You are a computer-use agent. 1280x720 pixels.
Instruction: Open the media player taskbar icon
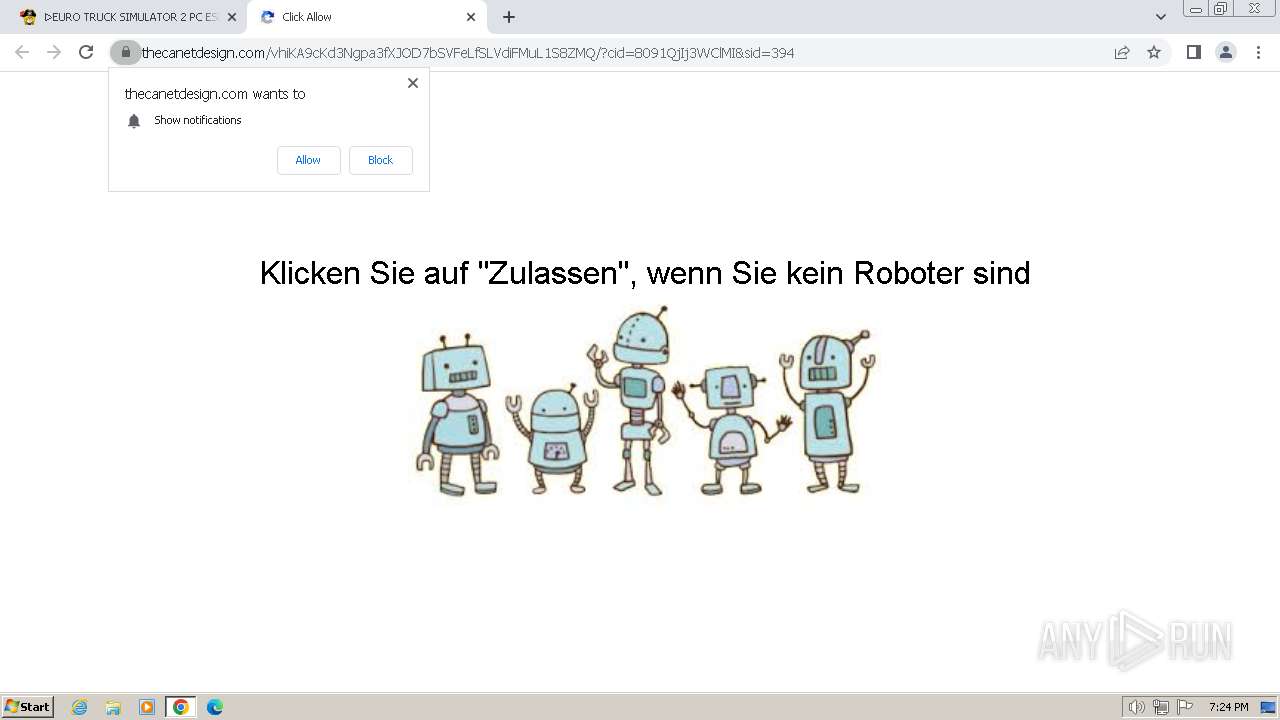[x=147, y=707]
